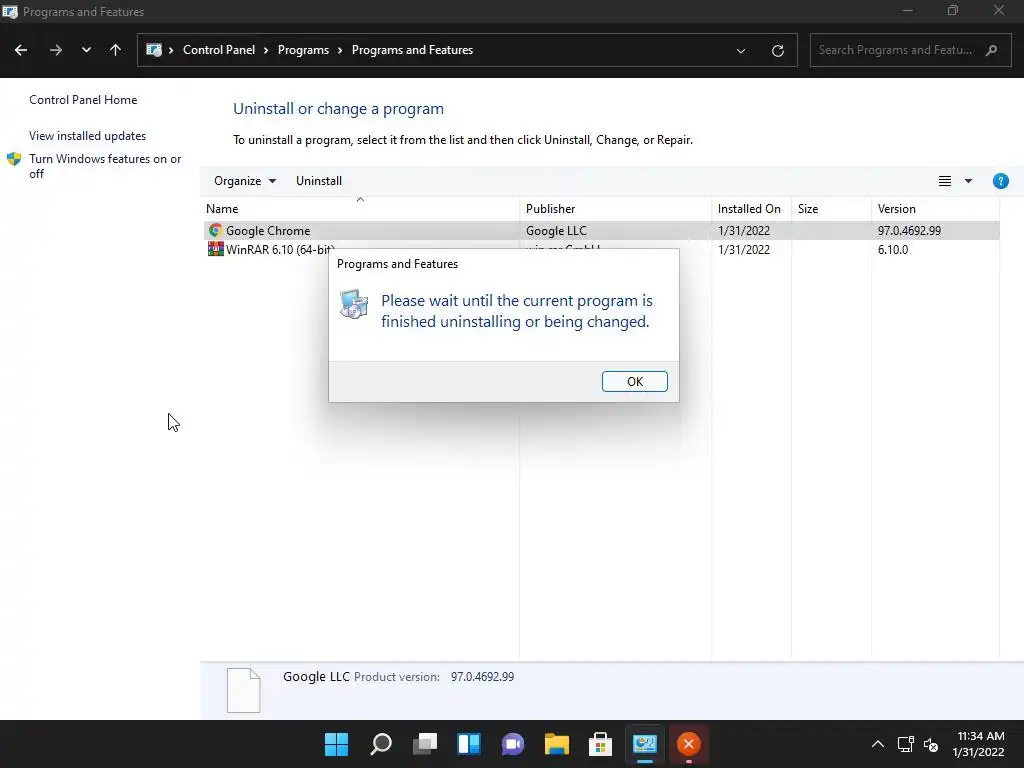
Task: Click OK in the Programs and Features dialog
Action: [x=634, y=381]
